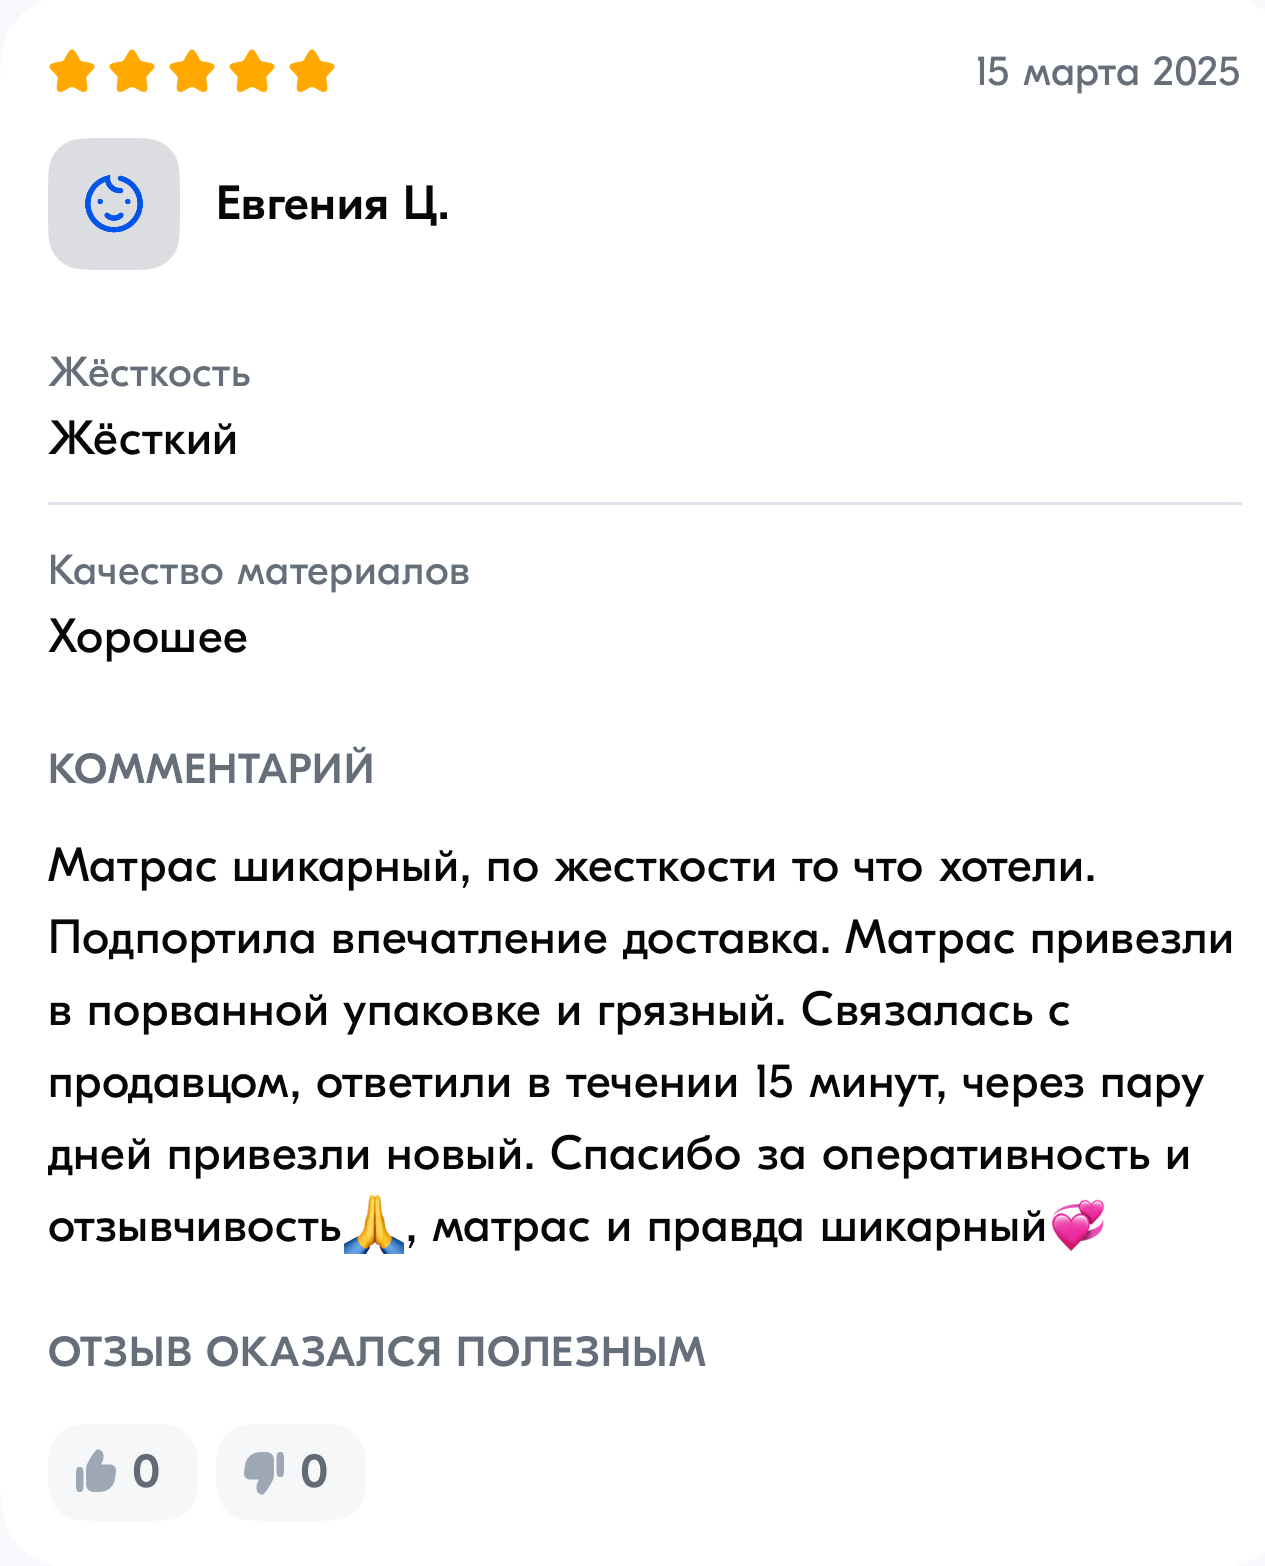Click the fifth rating star
The width and height of the screenshot is (1265, 1566).
click(x=312, y=72)
